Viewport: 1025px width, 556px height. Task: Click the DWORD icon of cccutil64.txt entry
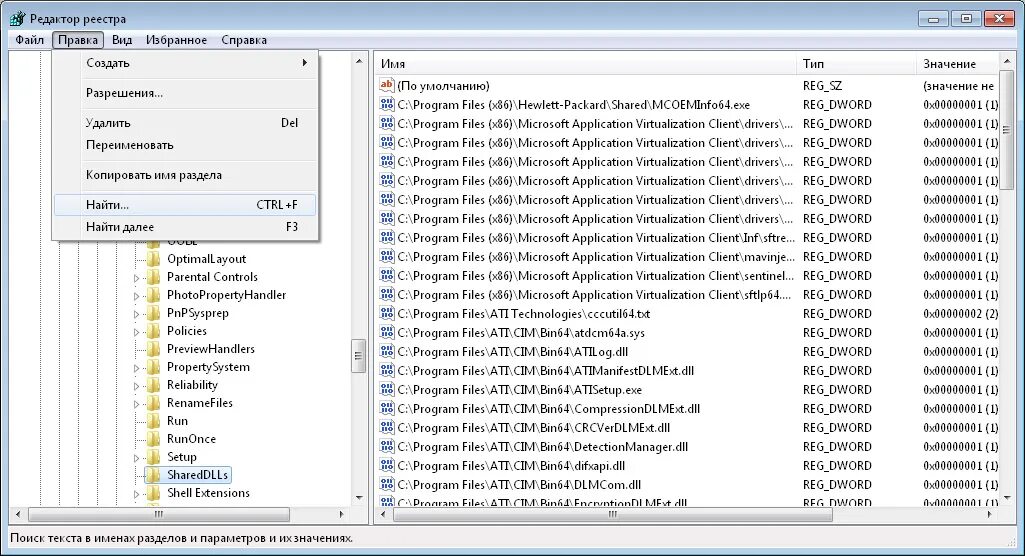pos(387,313)
